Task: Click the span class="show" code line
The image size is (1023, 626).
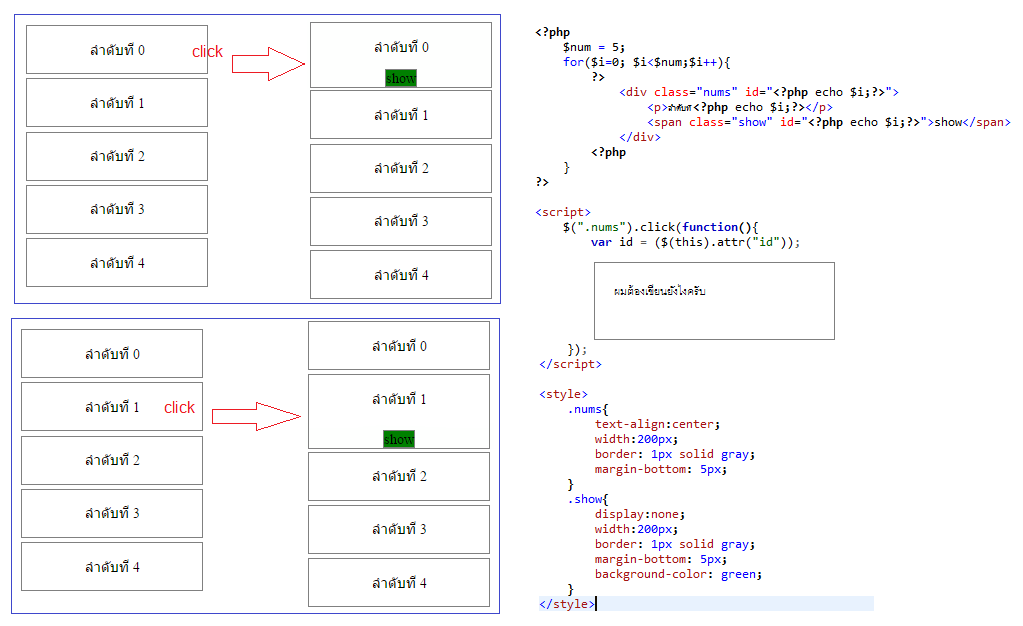Action: [x=829, y=122]
